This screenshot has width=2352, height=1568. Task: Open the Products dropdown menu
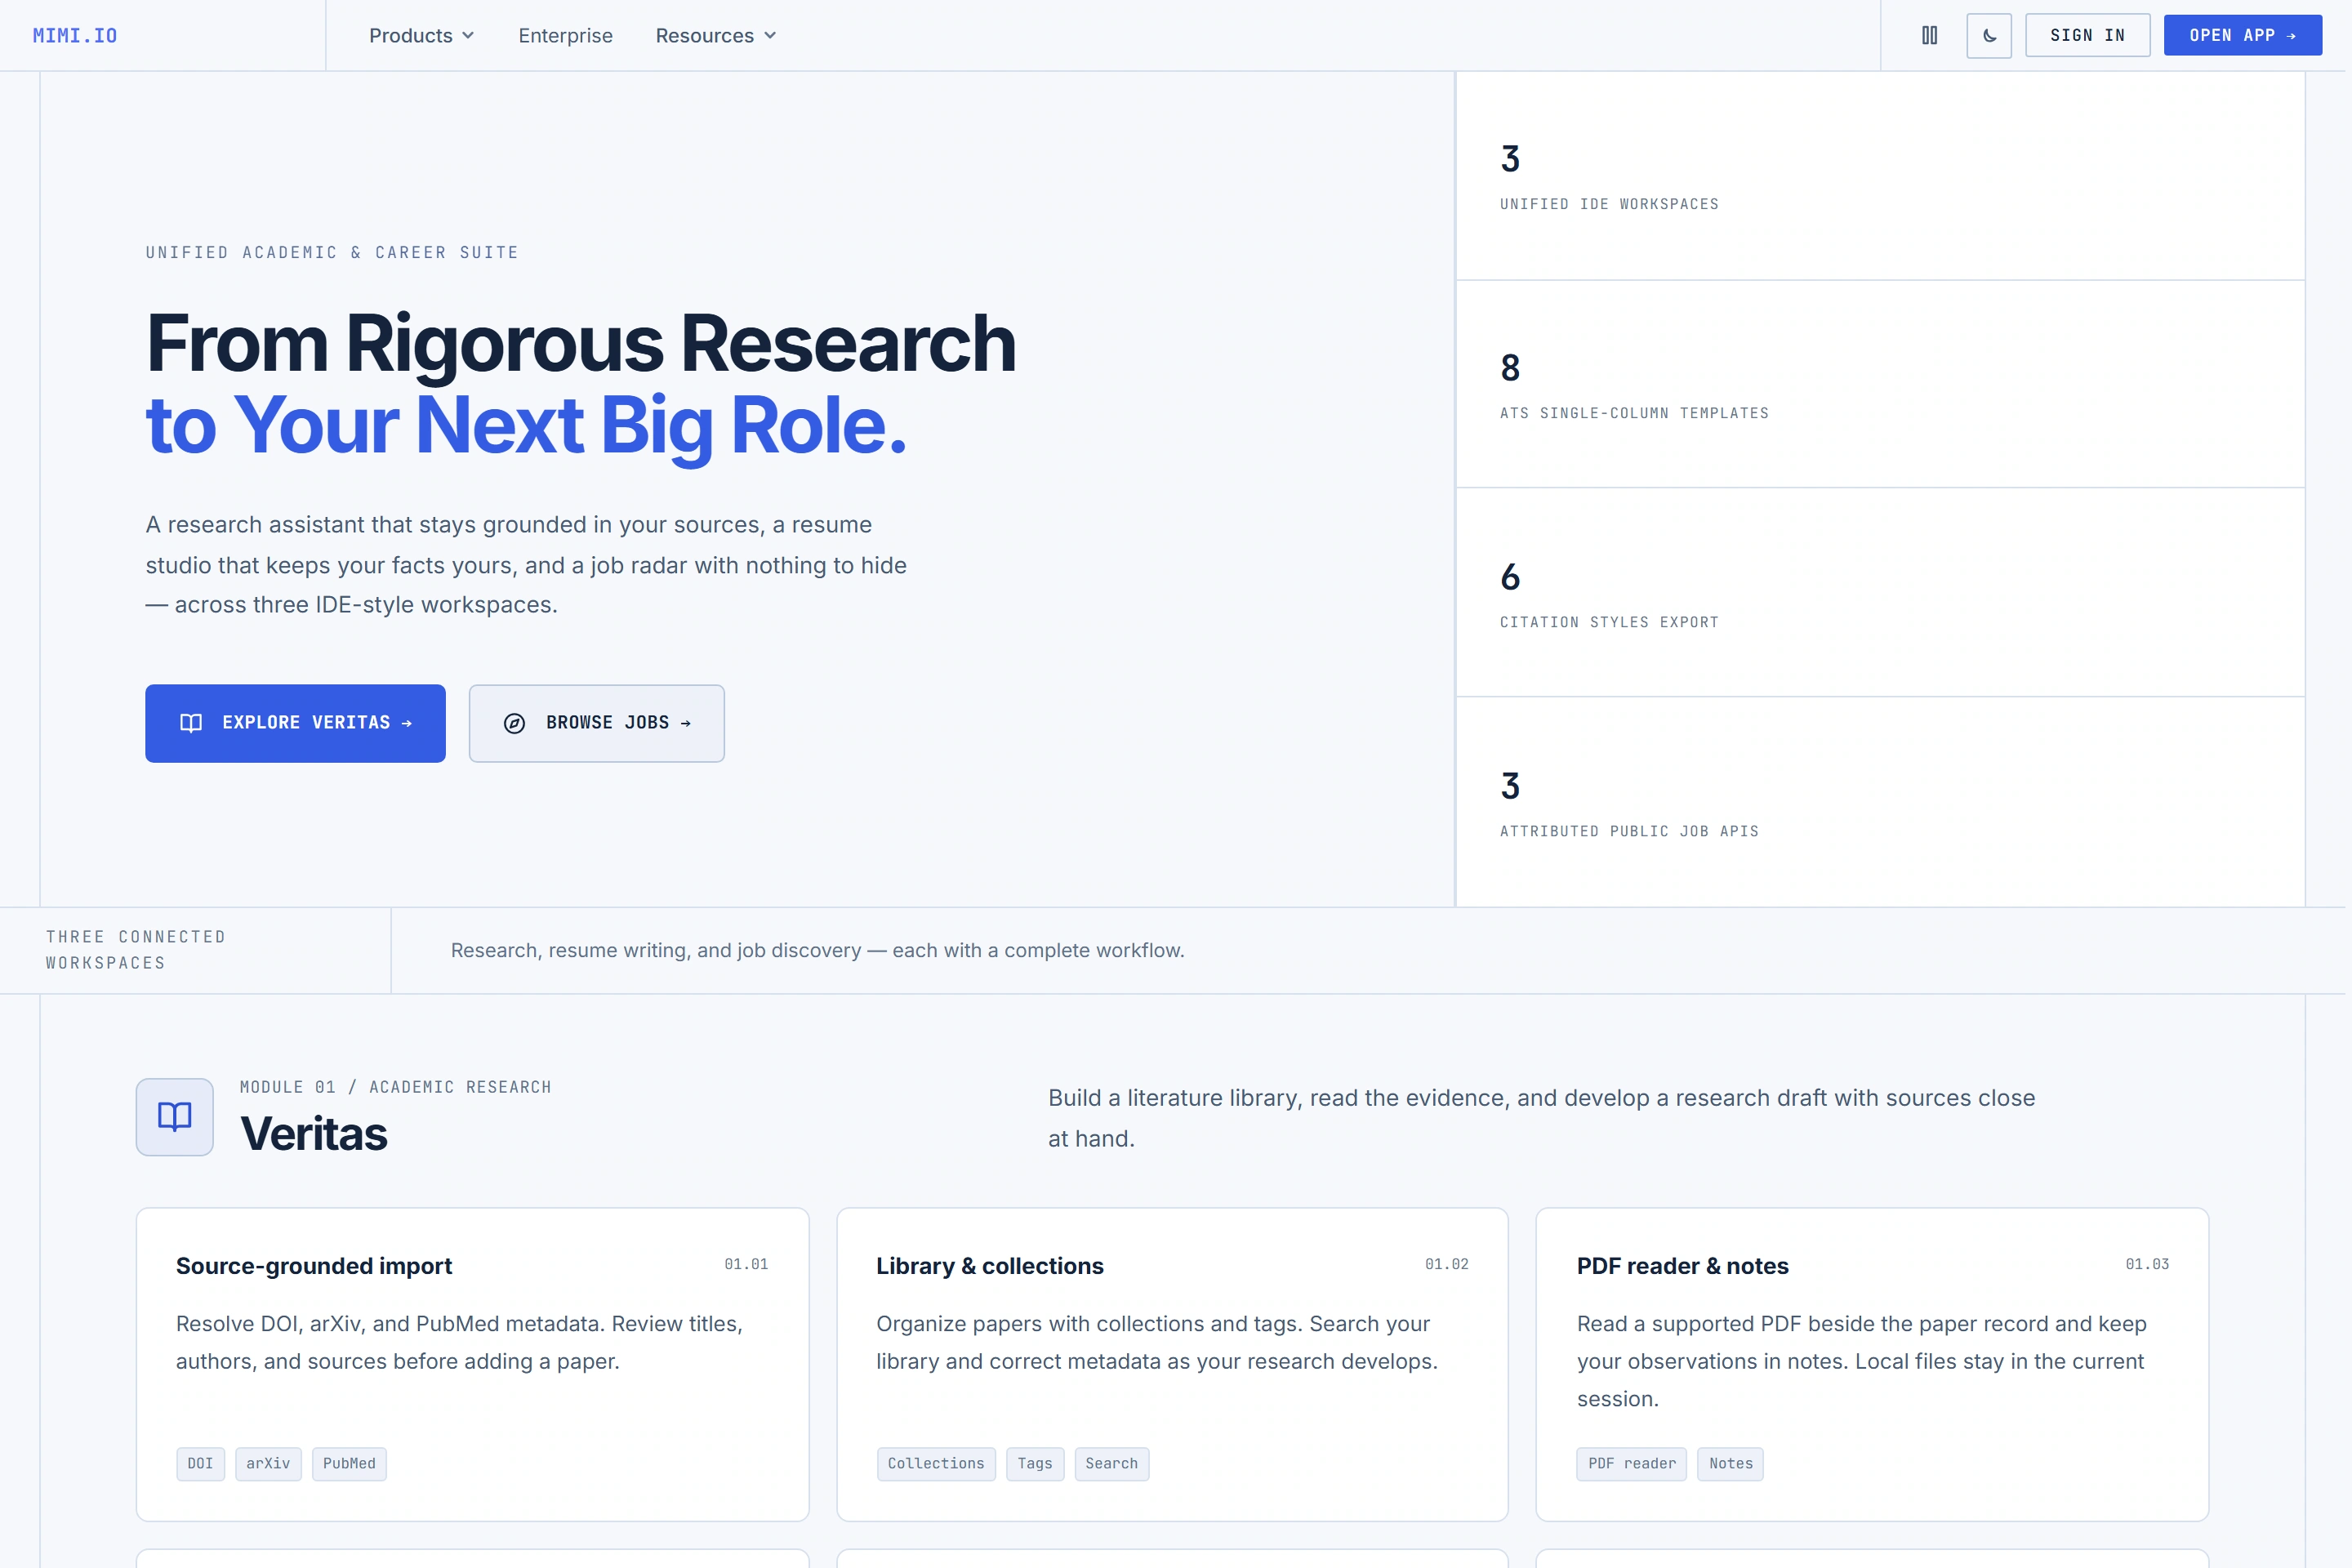tap(421, 36)
